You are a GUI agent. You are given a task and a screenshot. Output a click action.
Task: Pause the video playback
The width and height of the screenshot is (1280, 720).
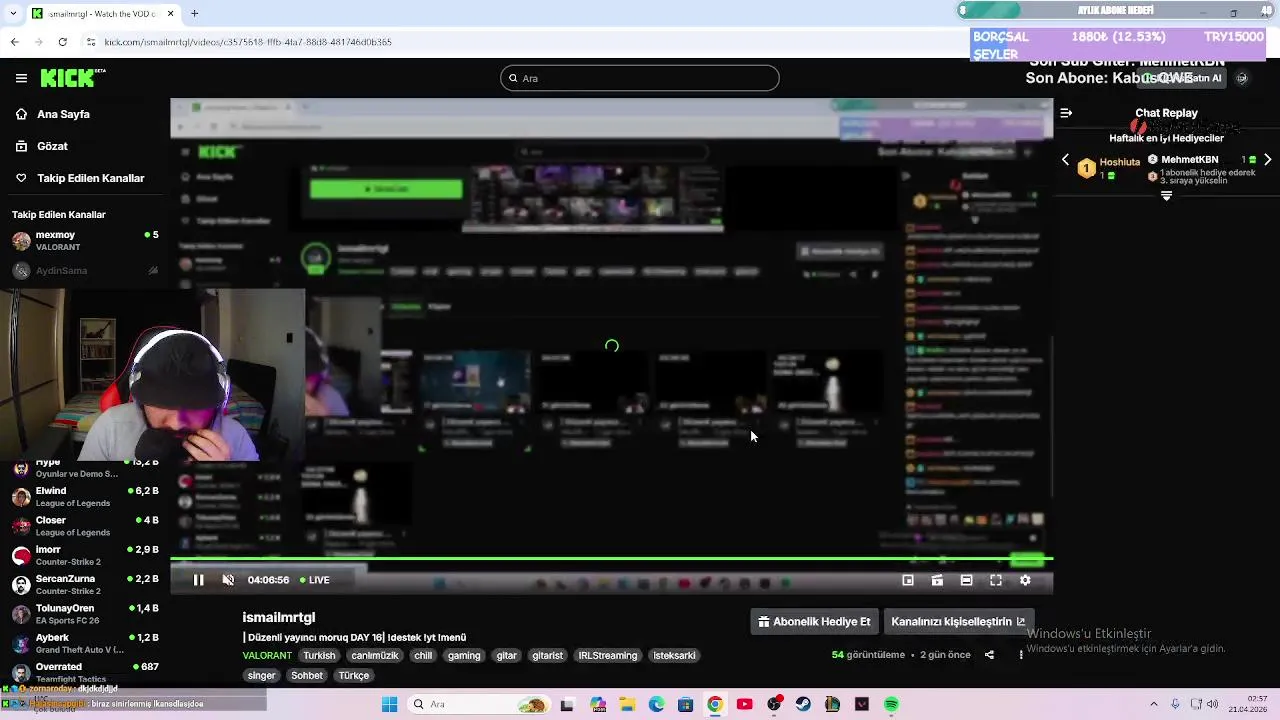coord(198,580)
